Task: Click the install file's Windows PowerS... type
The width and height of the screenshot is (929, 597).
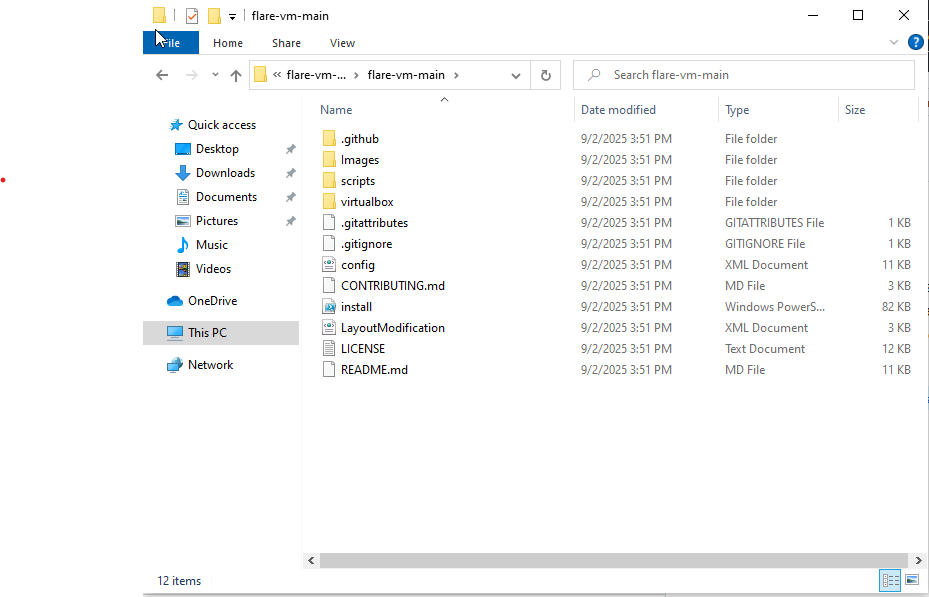Action: [x=774, y=307]
